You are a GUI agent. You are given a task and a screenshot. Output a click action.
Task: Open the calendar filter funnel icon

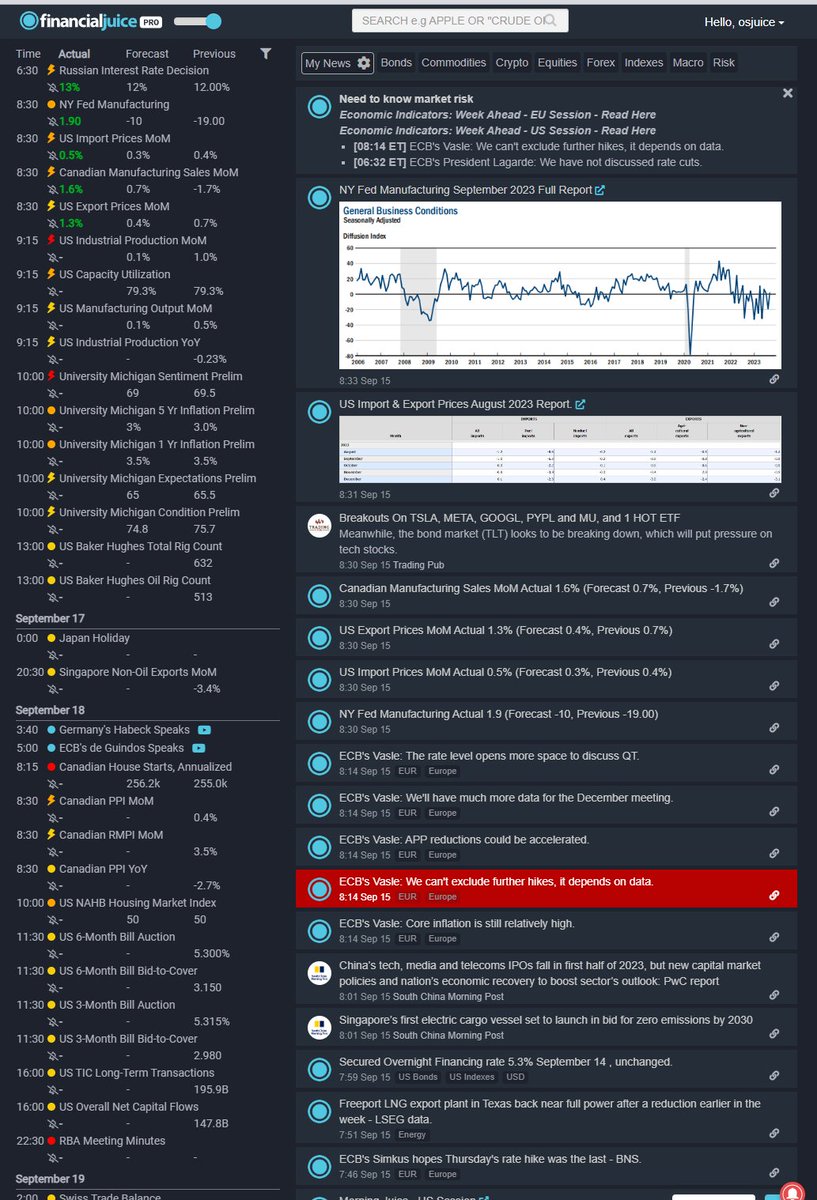click(265, 53)
